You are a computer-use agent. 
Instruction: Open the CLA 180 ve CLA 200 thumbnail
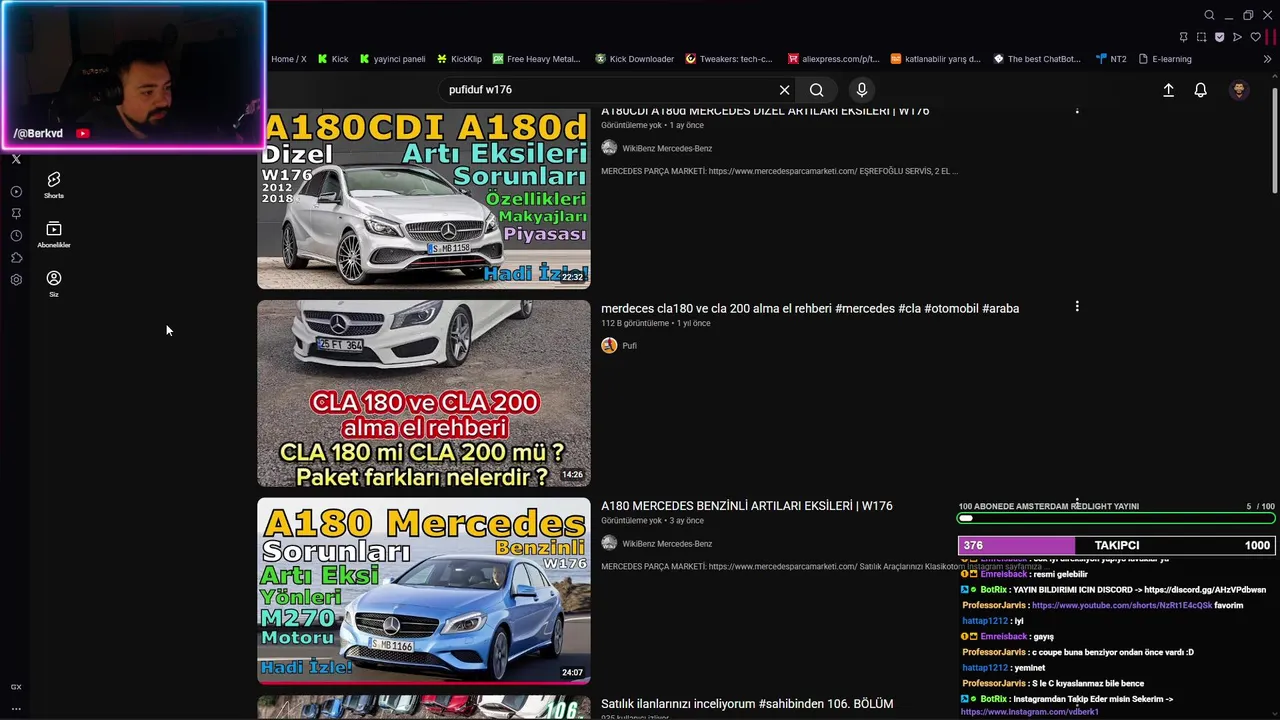coord(424,393)
